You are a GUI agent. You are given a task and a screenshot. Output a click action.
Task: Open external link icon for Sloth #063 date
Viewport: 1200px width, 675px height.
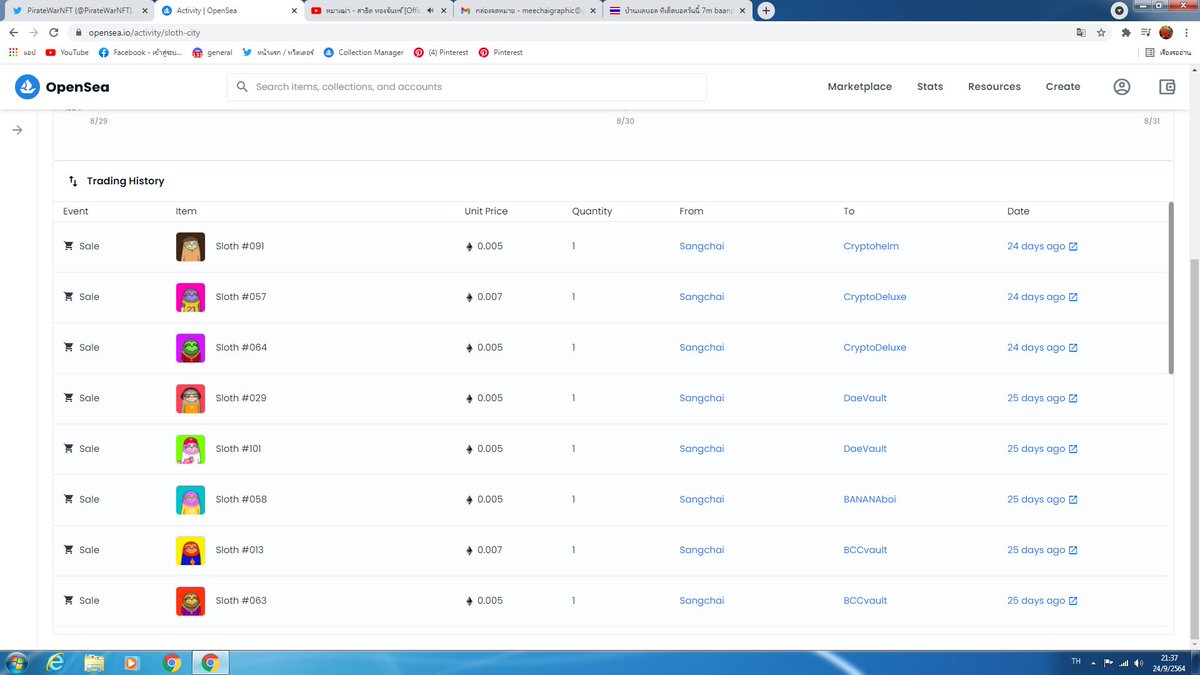(x=1073, y=601)
